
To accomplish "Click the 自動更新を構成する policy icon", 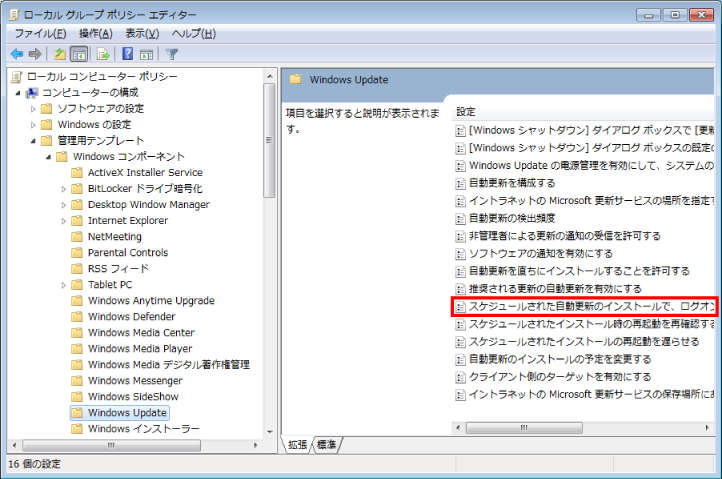I will tap(460, 183).
